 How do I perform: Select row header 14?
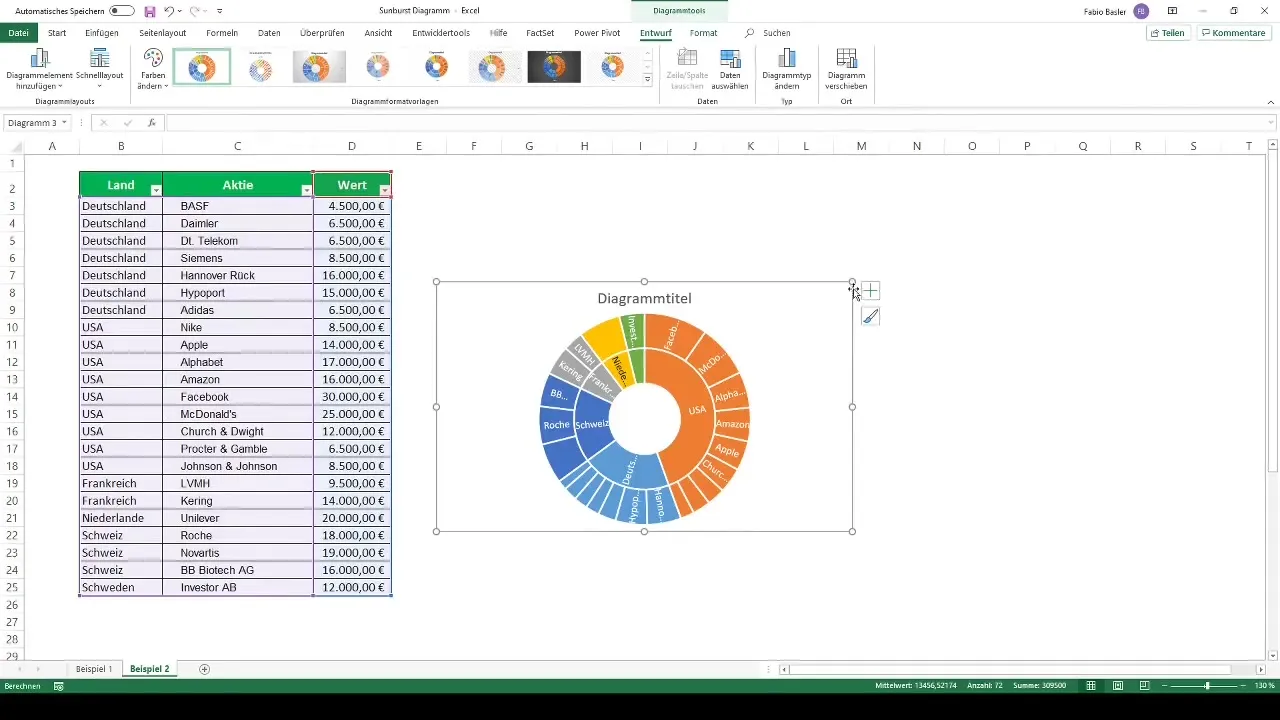click(12, 397)
